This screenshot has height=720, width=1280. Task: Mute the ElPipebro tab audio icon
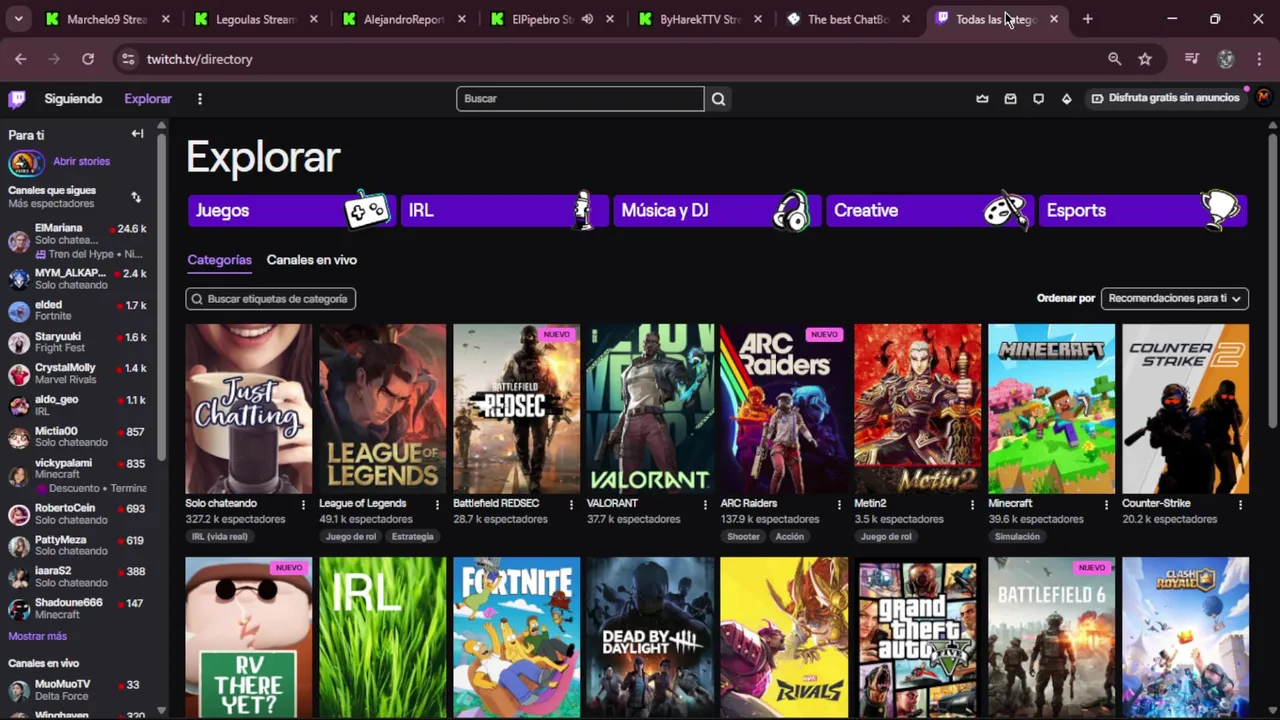[x=588, y=19]
